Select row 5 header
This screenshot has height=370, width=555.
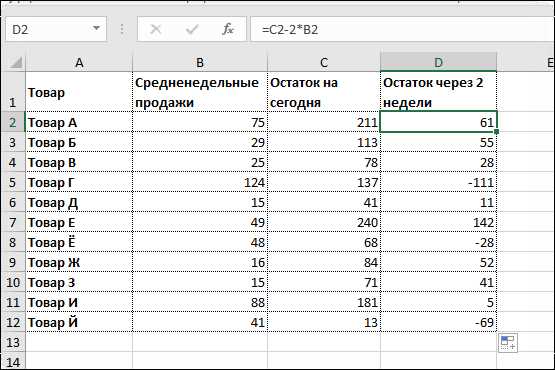(x=13, y=182)
